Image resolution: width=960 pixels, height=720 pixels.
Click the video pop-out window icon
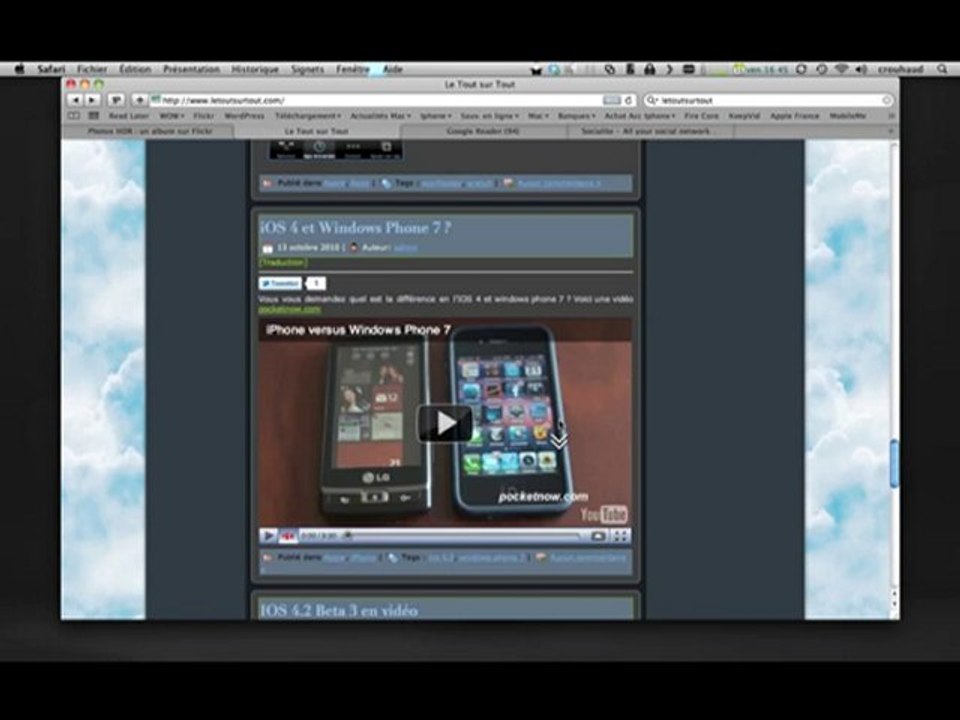598,536
